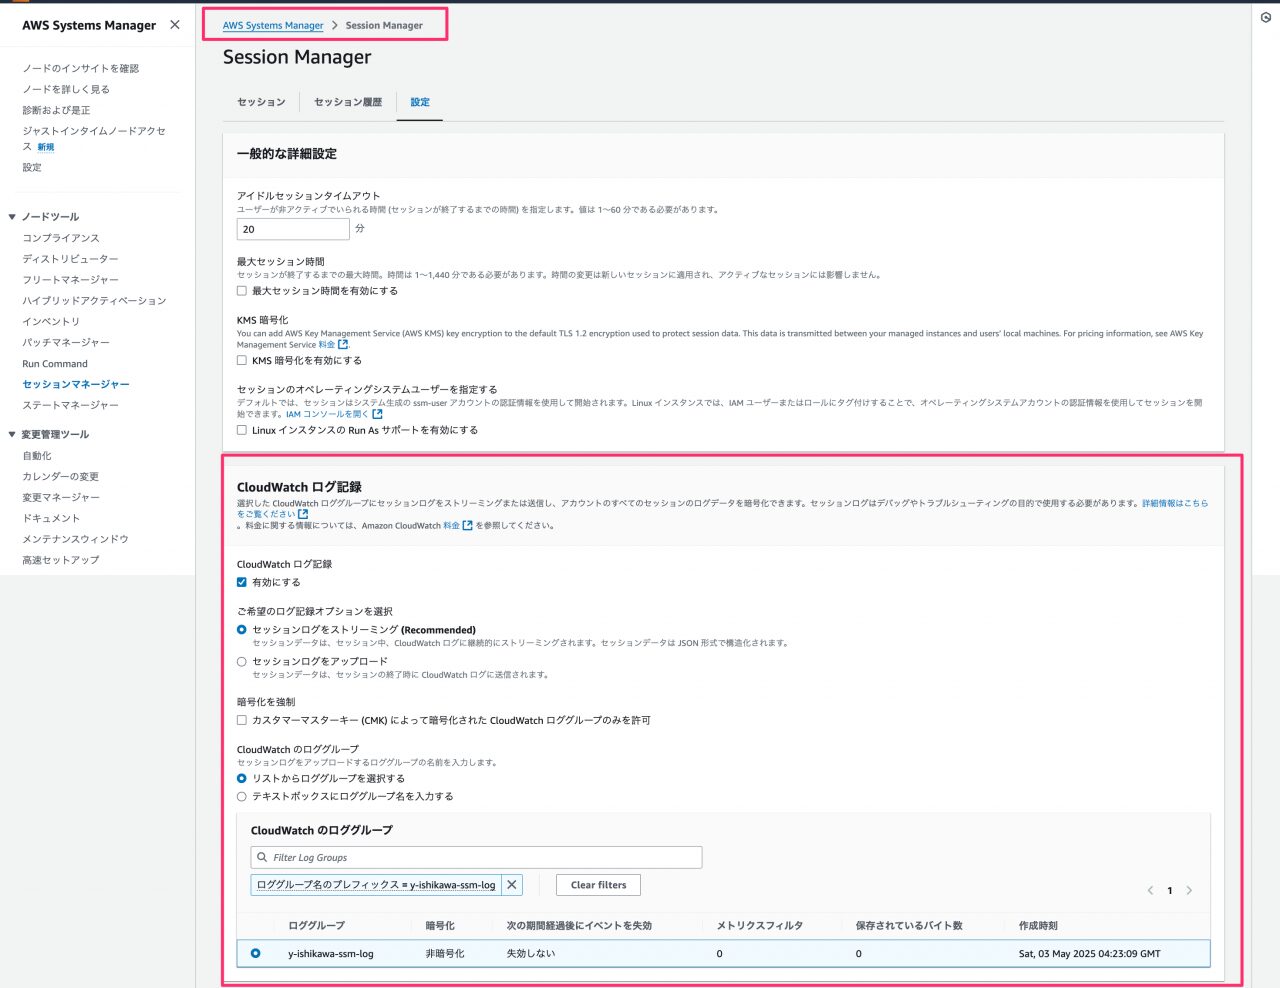
Task: Select セッションログをアップロード radio option
Action: (x=242, y=662)
